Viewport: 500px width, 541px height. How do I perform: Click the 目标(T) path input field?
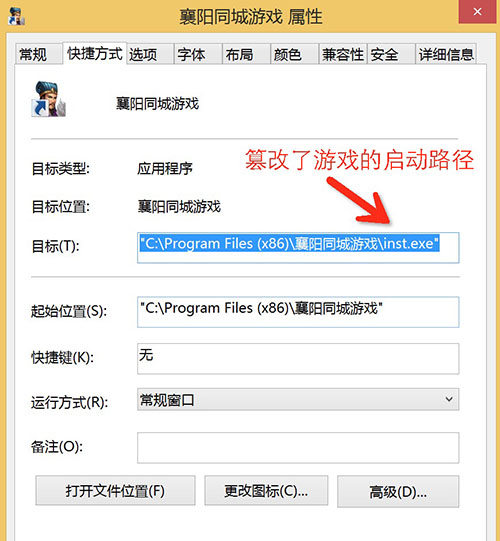click(298, 248)
